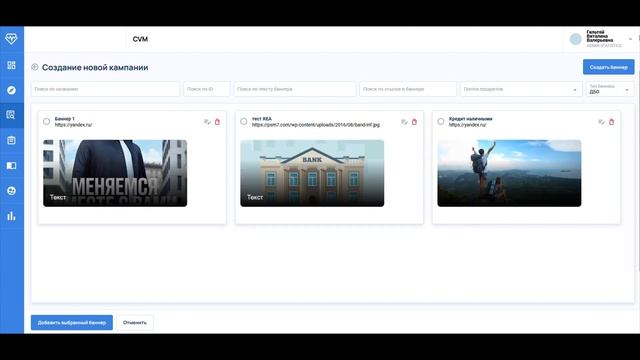Expand the user account menu arrow
640x360 pixels.
click(x=630, y=39)
